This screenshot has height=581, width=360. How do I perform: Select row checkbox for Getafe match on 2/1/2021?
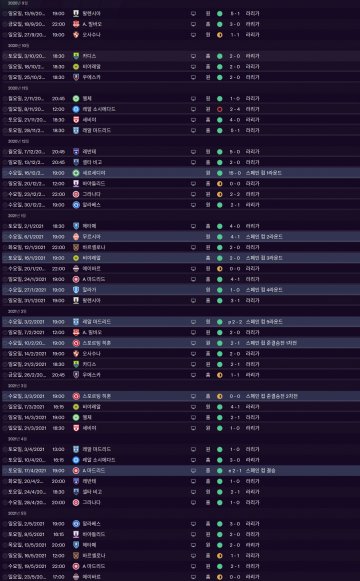tap(5, 226)
